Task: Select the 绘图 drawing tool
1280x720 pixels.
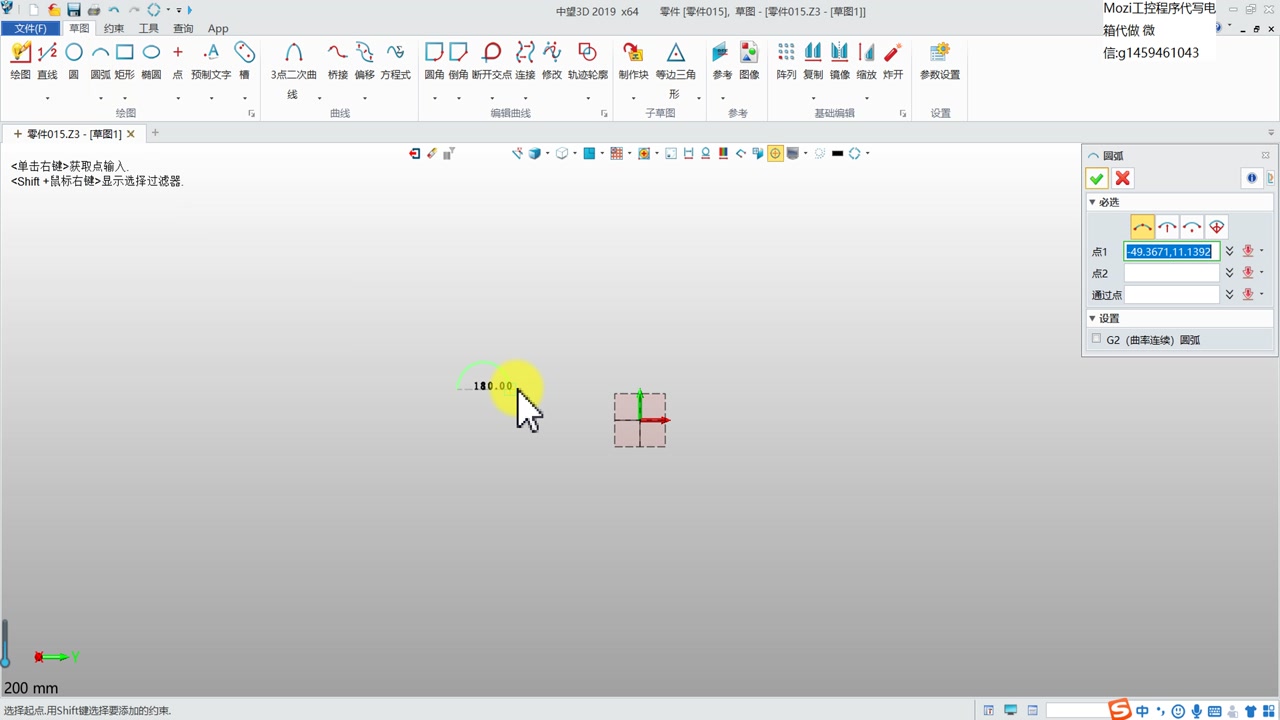Action: point(20,62)
